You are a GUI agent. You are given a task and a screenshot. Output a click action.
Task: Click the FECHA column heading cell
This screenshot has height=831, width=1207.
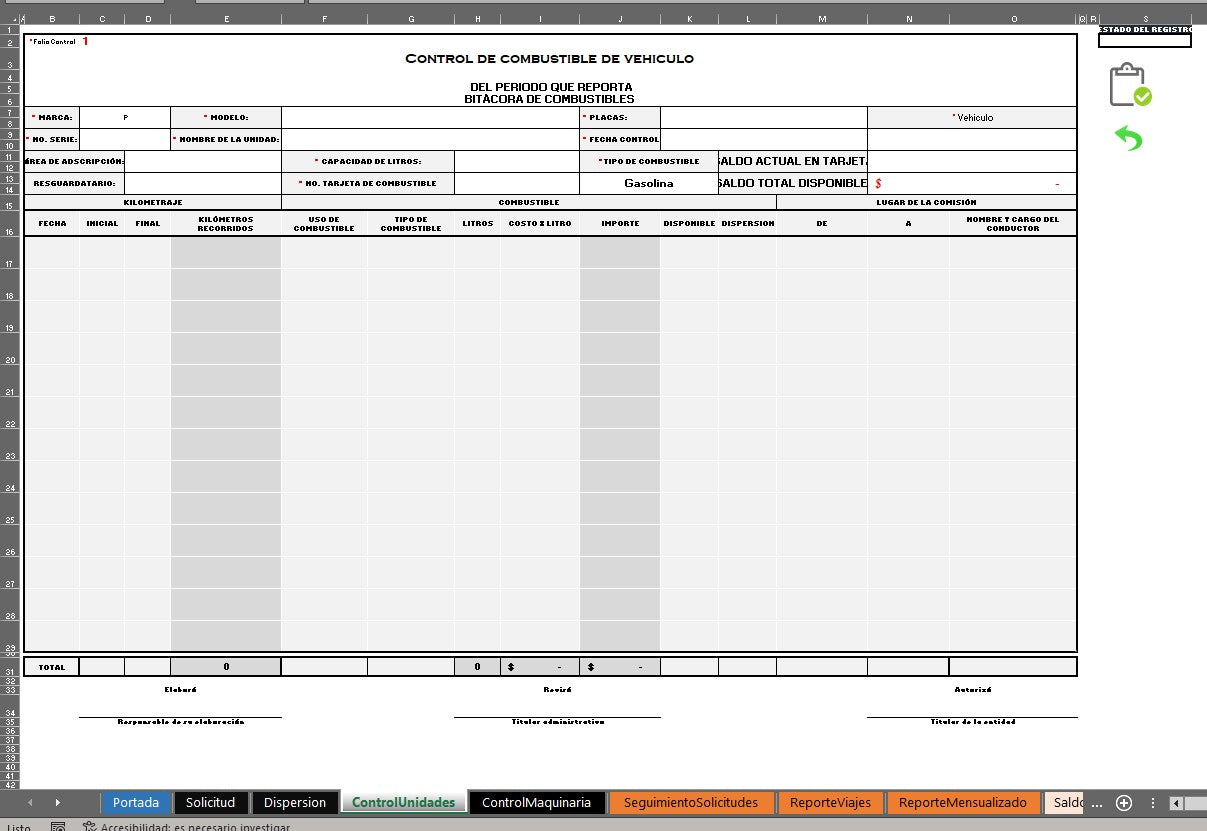(x=52, y=224)
